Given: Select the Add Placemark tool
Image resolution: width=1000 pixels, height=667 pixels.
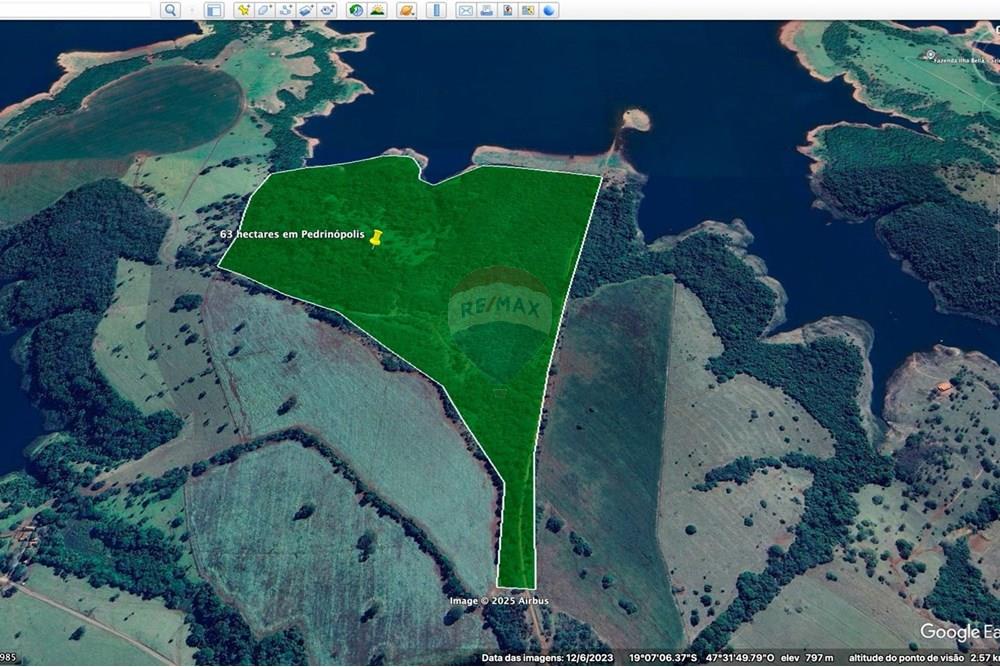Looking at the screenshot, I should pyautogui.click(x=243, y=10).
